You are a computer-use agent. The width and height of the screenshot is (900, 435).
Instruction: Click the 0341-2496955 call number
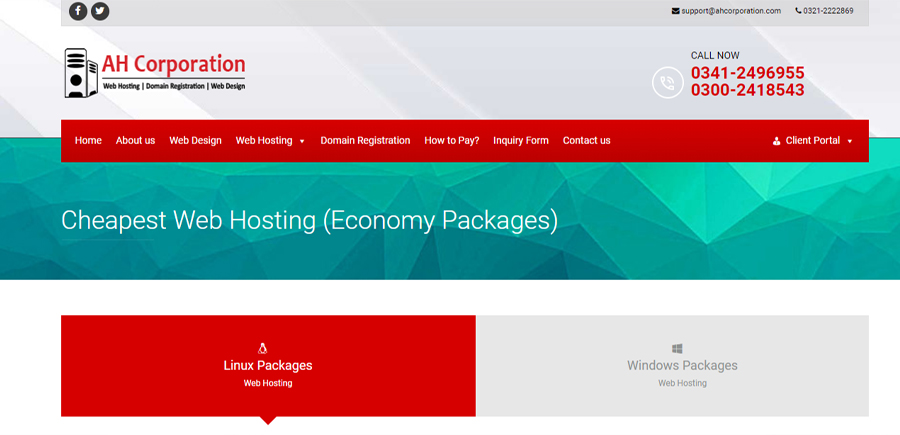point(747,73)
